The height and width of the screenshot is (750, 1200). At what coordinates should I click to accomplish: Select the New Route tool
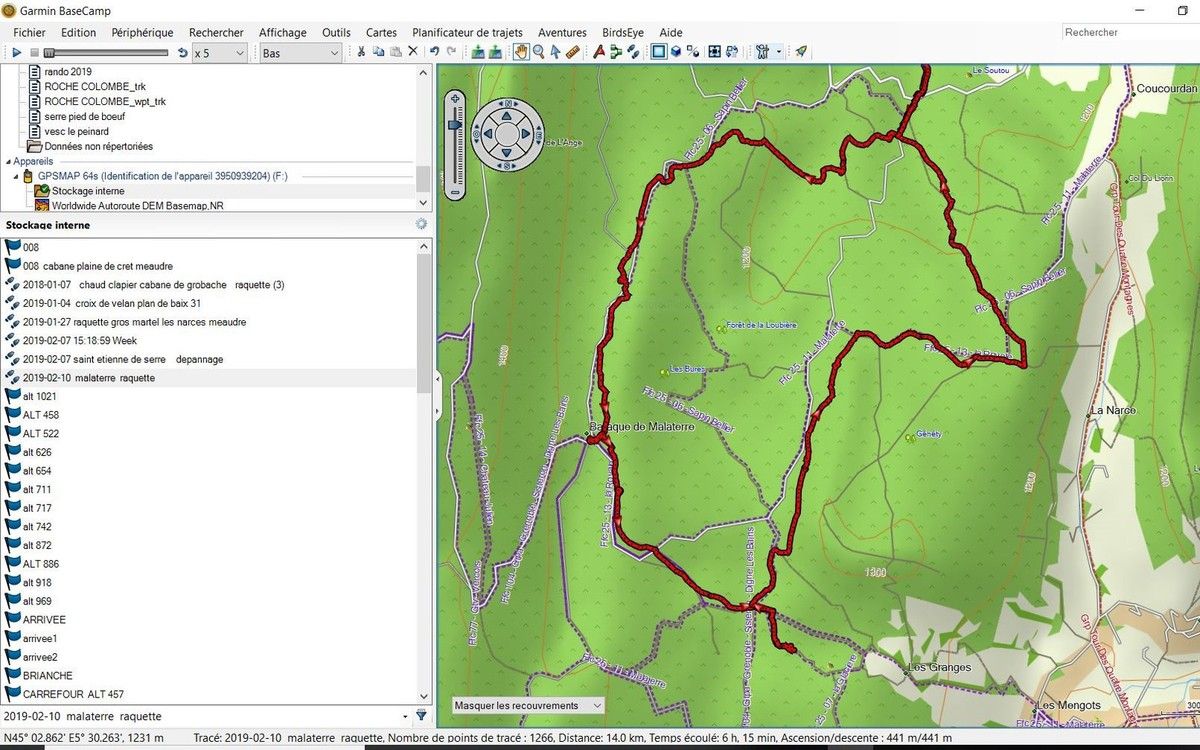coord(616,52)
